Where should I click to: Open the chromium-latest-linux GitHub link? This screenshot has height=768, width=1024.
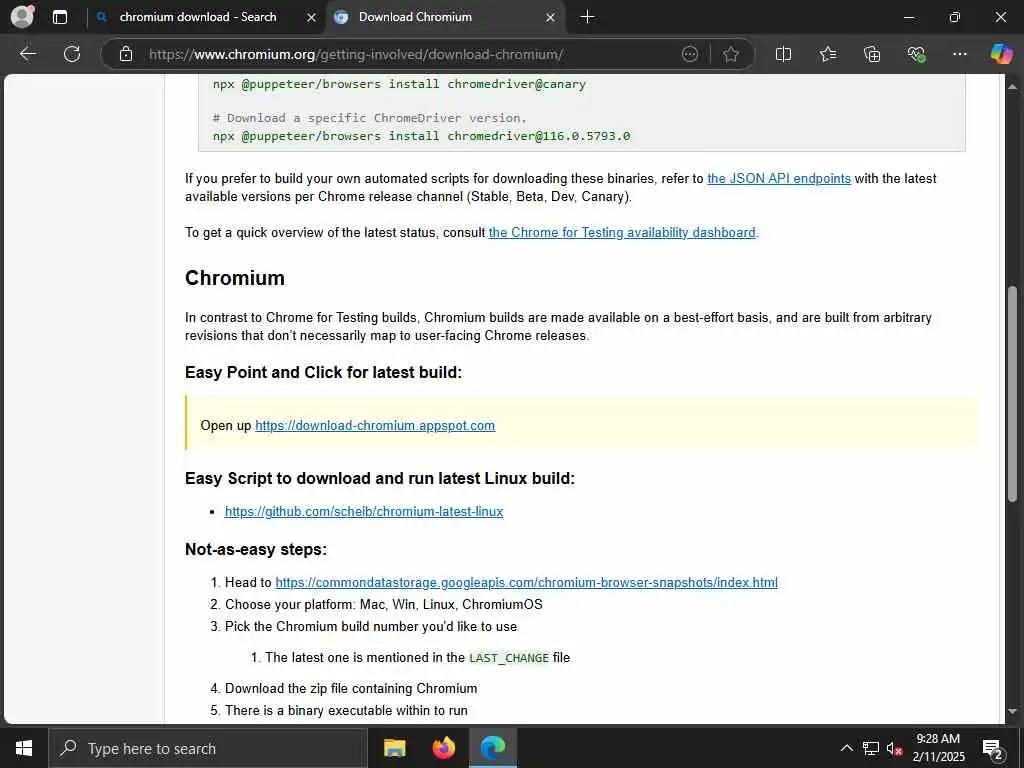pos(364,511)
